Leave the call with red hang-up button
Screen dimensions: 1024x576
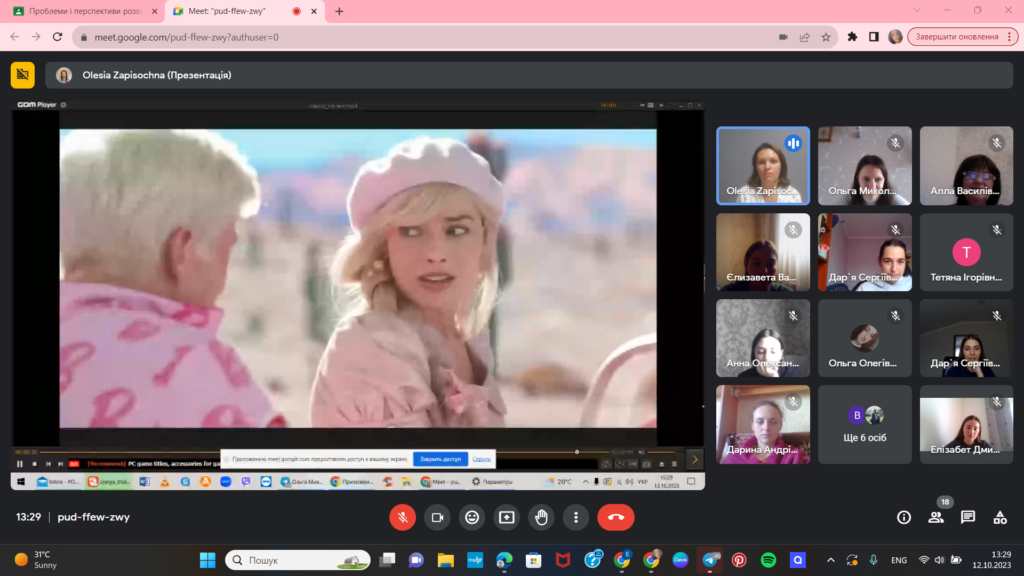pyautogui.click(x=615, y=517)
